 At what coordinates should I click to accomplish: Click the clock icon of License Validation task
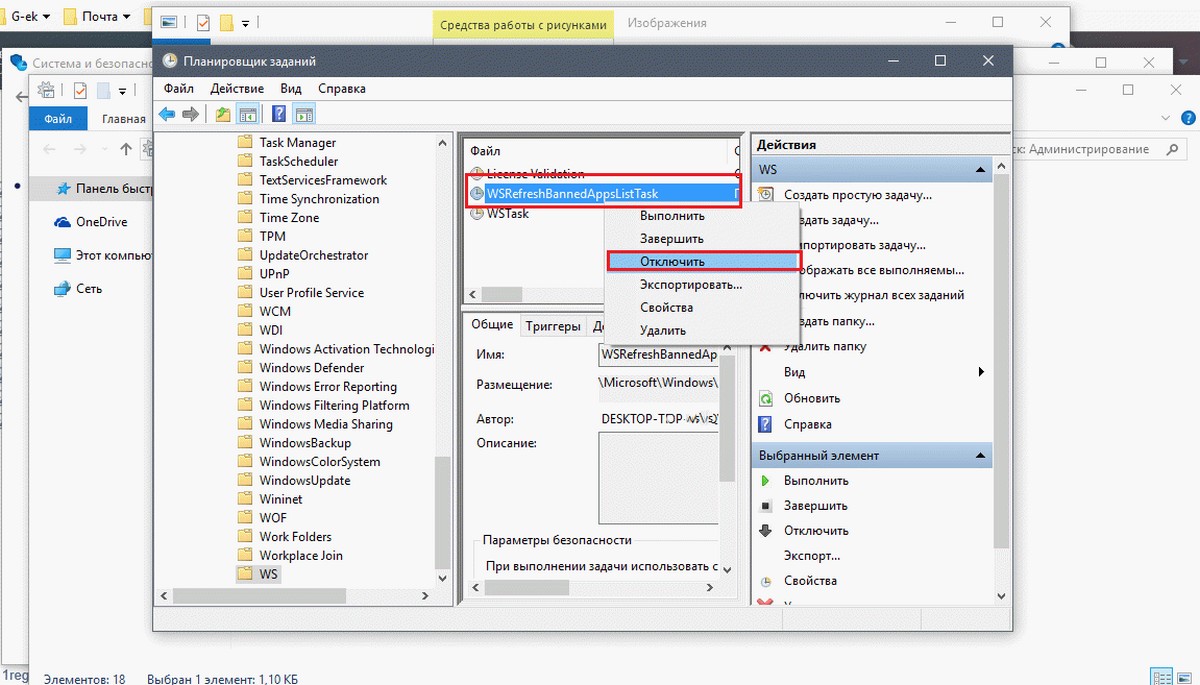[477, 174]
